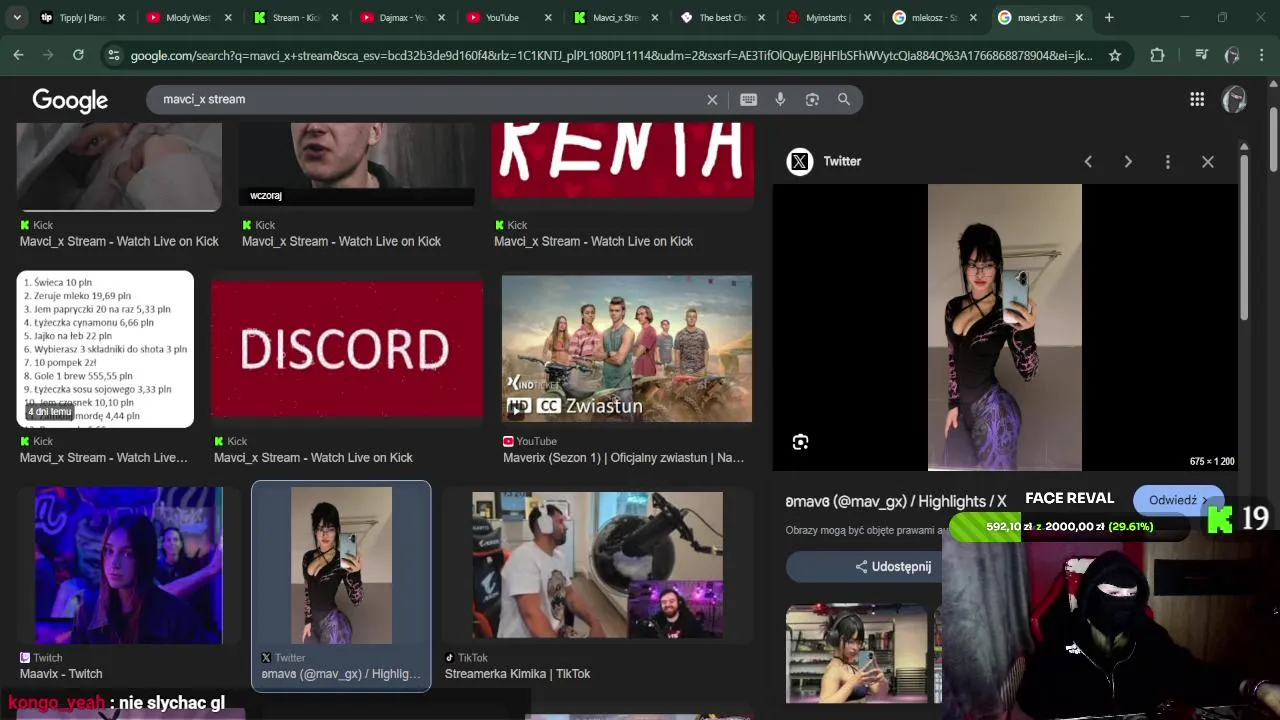1280x720 pixels.
Task: Clear the search query with X icon
Action: pos(712,99)
